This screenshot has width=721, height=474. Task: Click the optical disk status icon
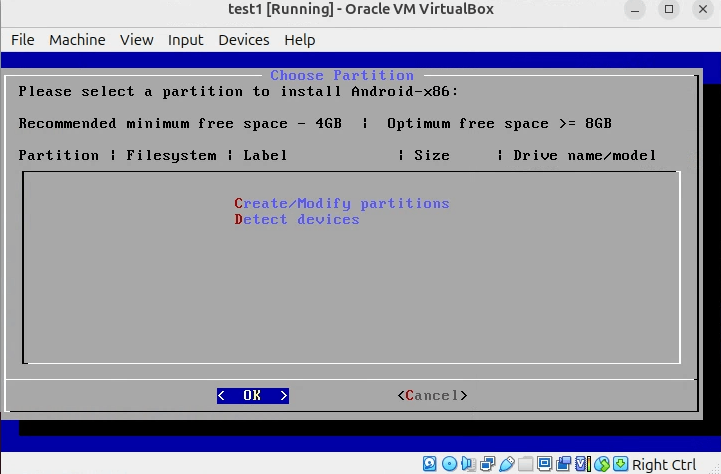tap(449, 464)
